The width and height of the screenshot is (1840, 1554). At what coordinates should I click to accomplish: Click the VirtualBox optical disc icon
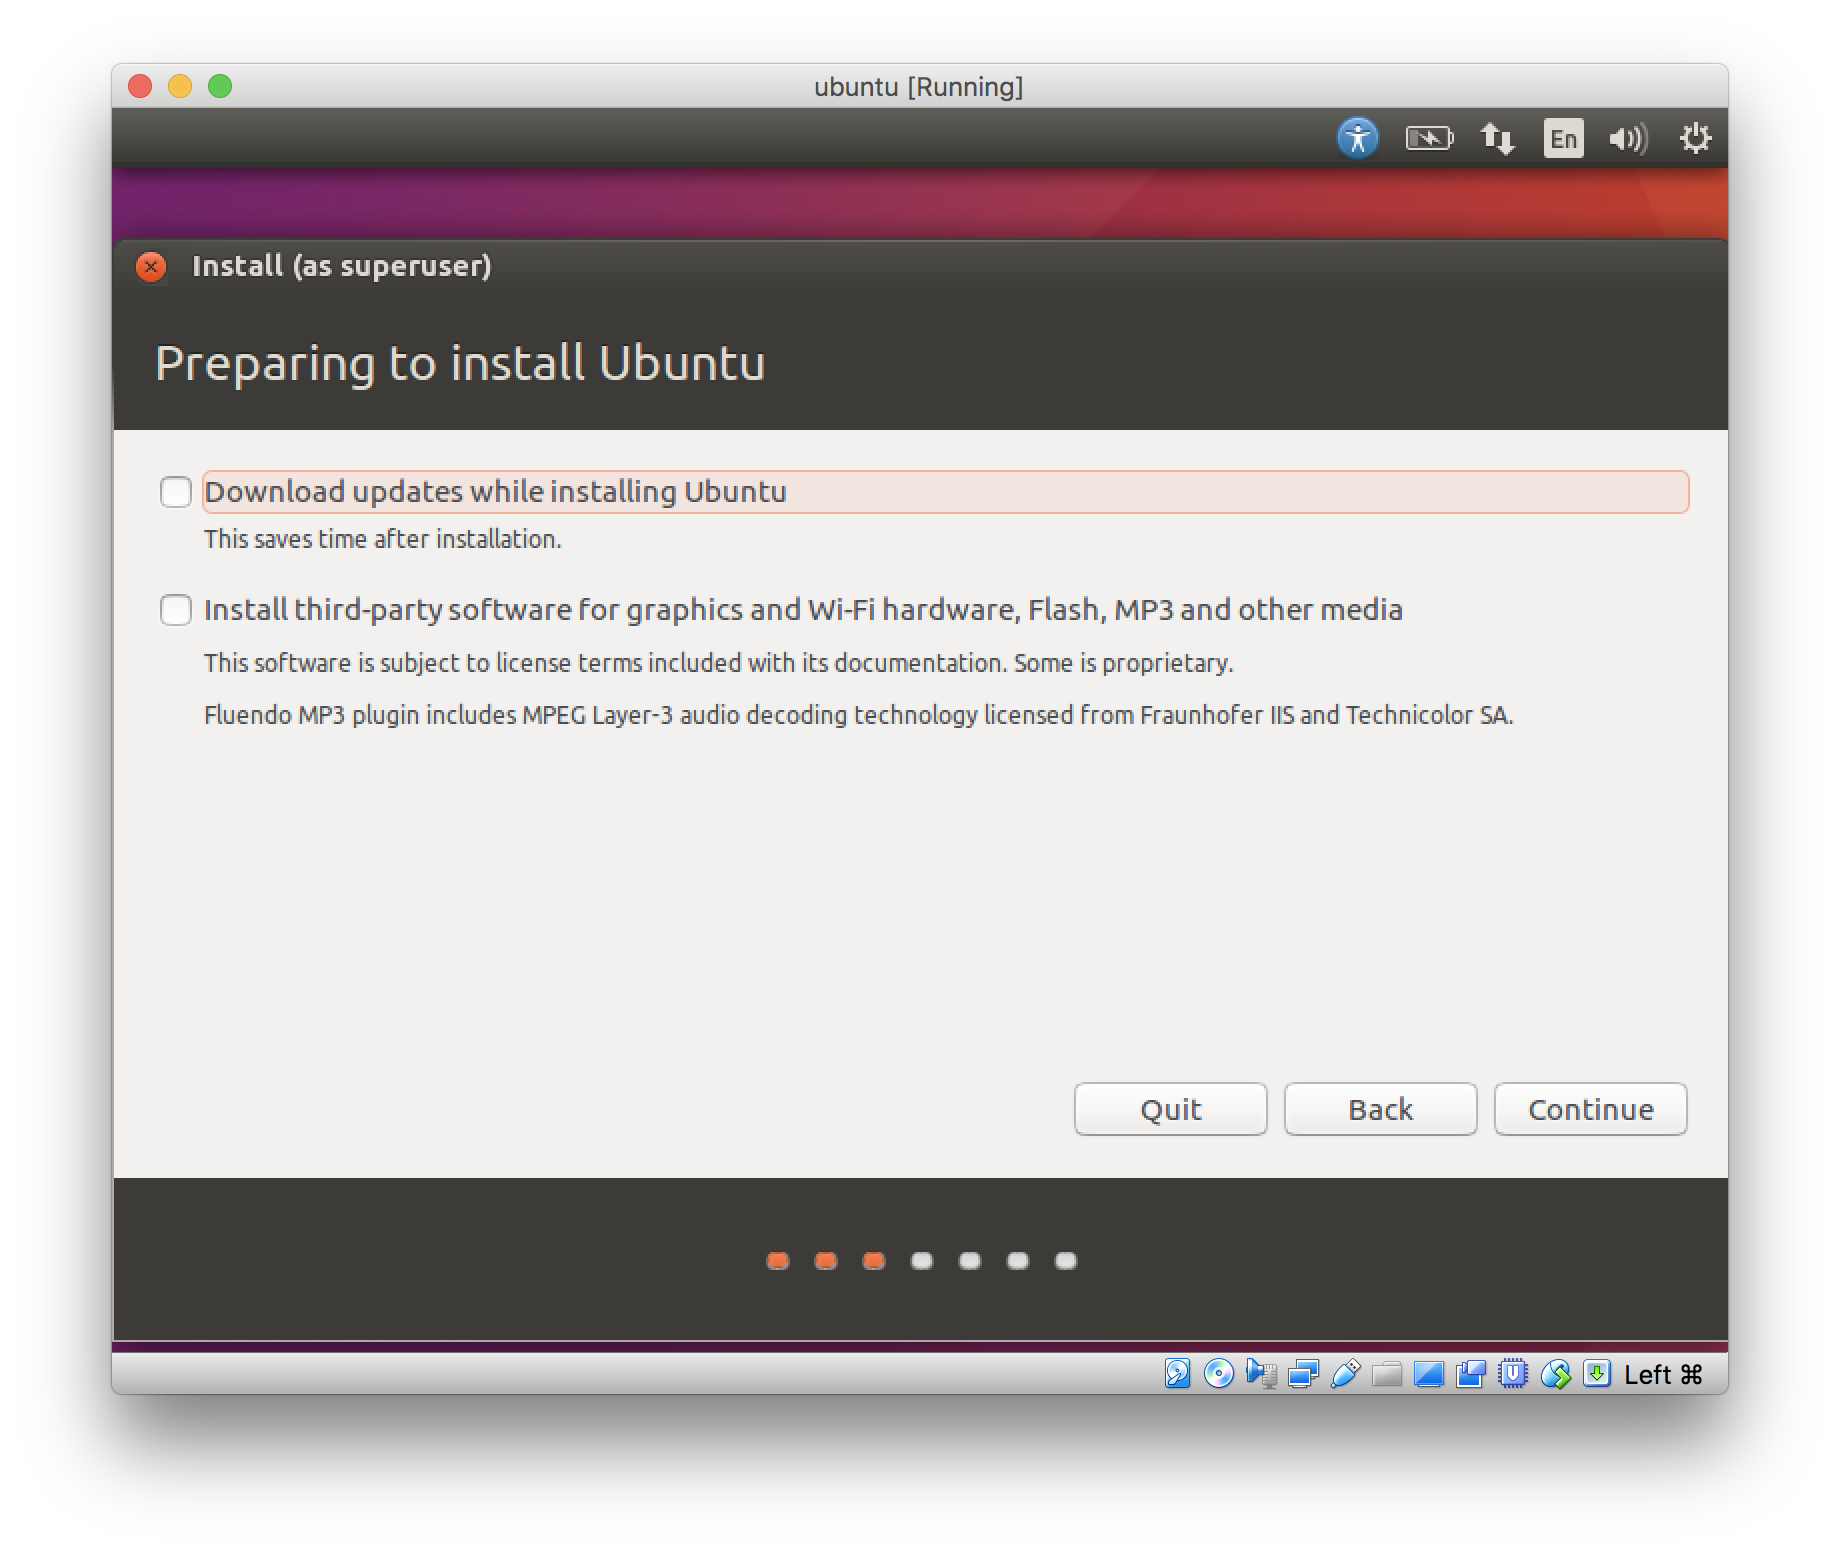tap(1219, 1374)
